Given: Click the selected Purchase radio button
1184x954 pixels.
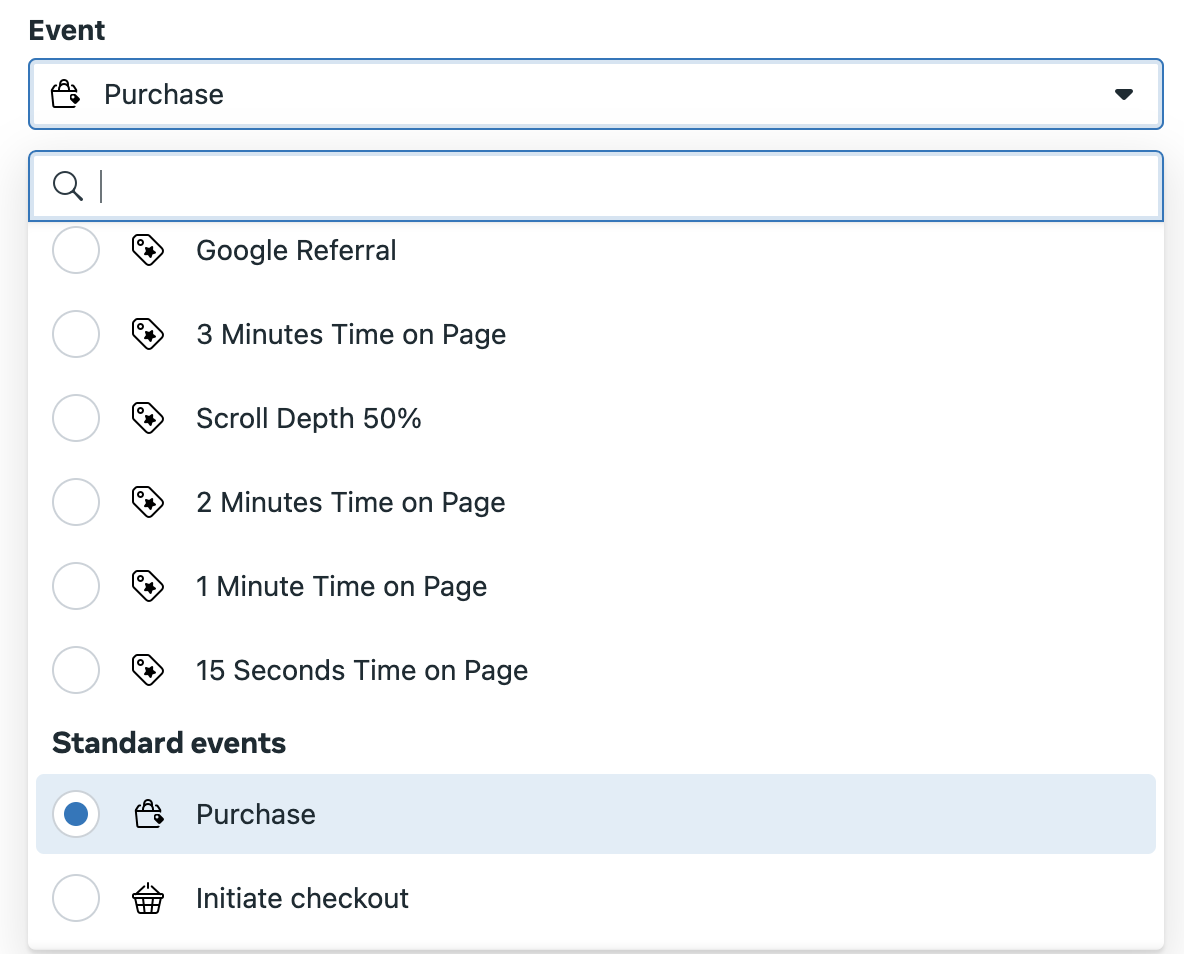Looking at the screenshot, I should (x=76, y=814).
